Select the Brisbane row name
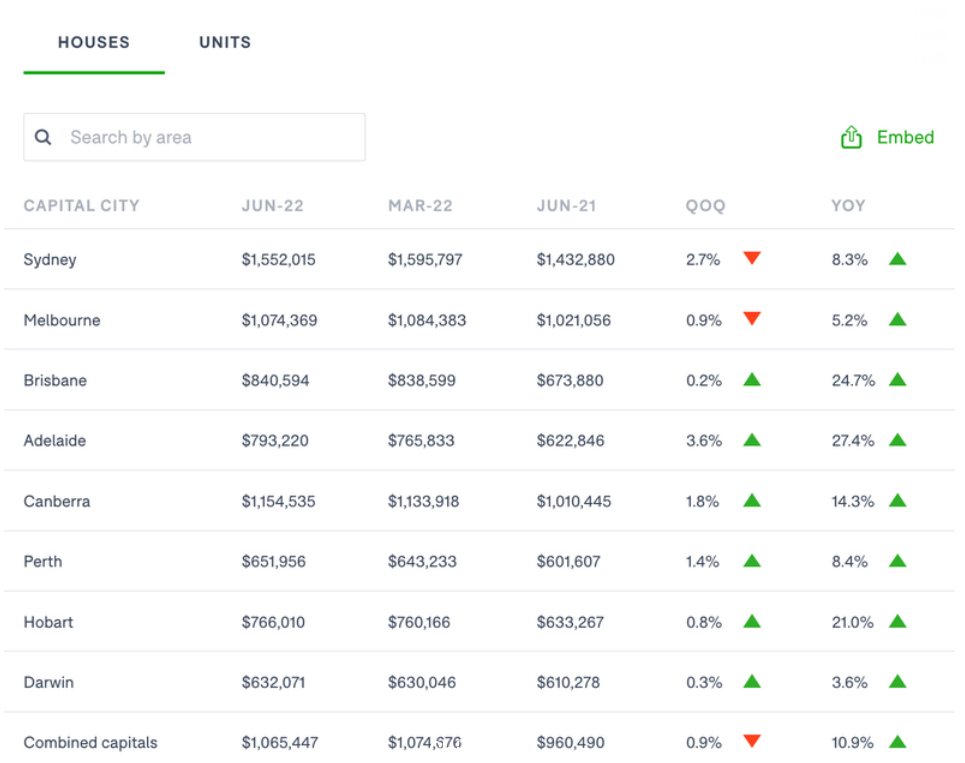 tap(55, 380)
